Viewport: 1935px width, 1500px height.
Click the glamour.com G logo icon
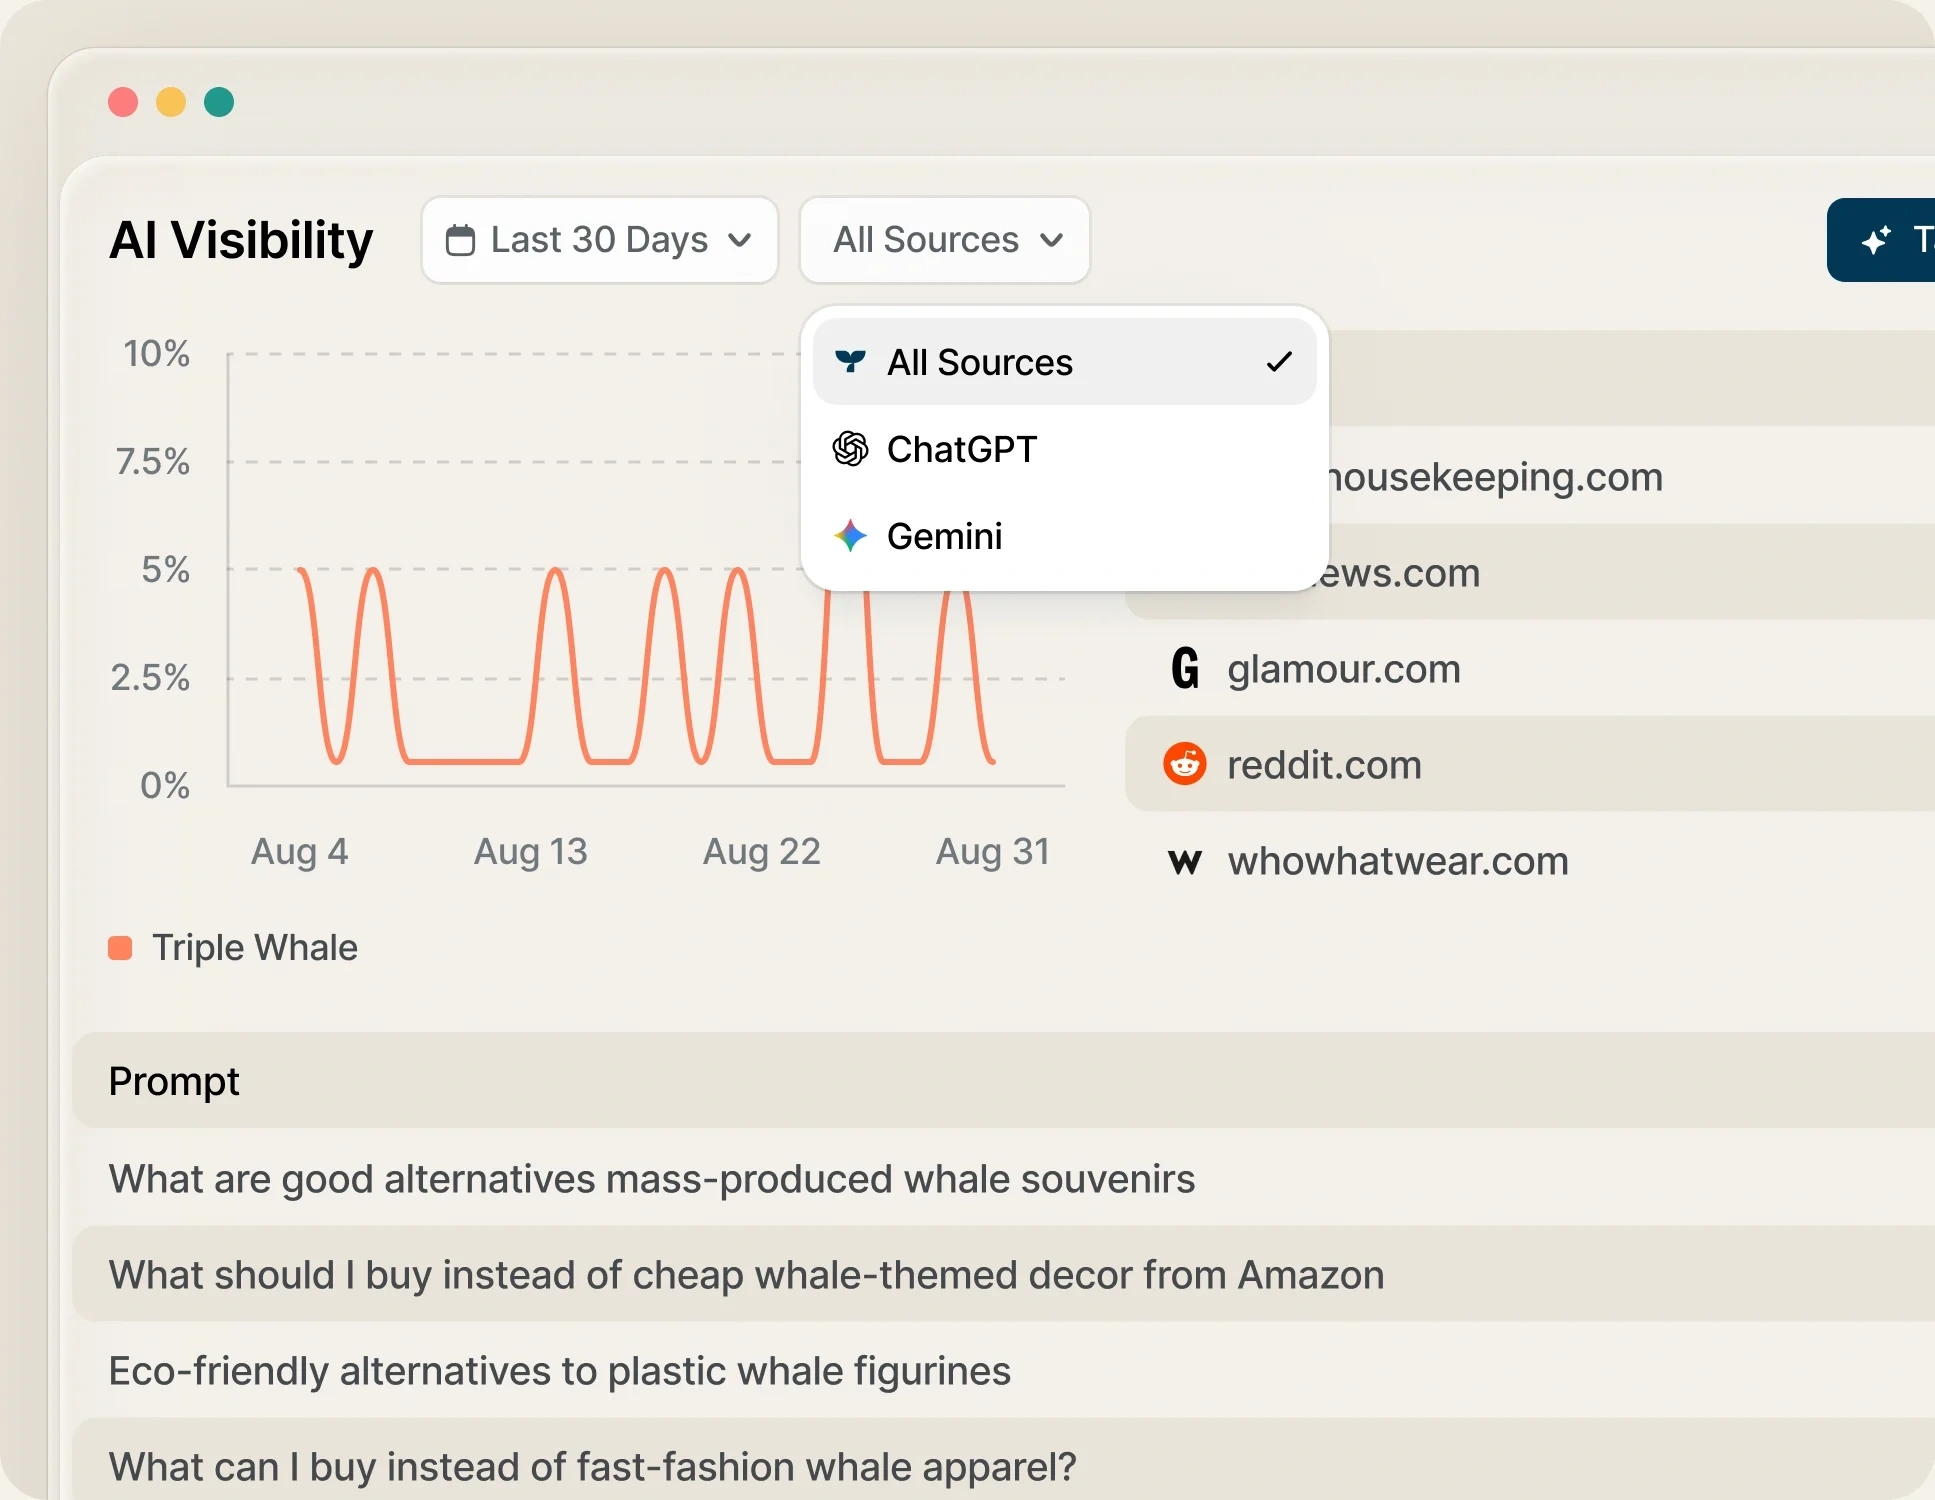click(1185, 668)
